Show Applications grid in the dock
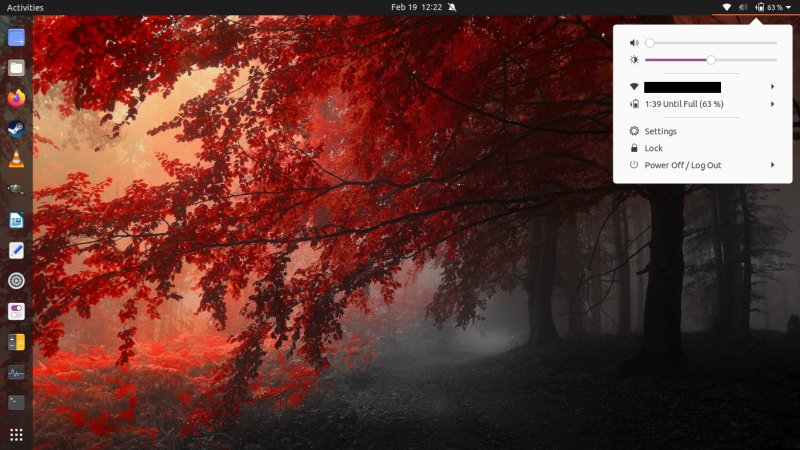The height and width of the screenshot is (450, 800). click(16, 435)
